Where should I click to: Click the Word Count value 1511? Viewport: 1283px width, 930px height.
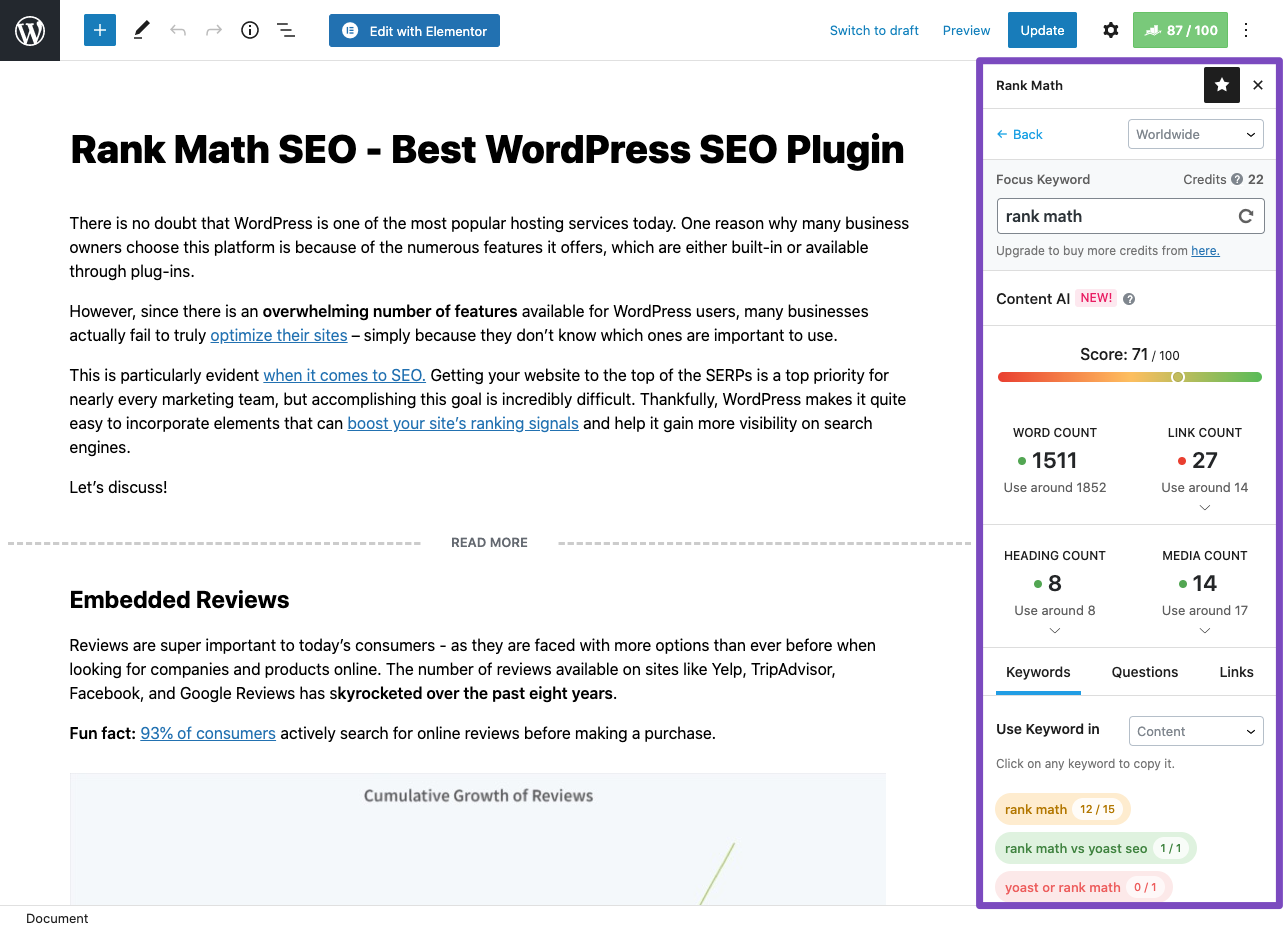[x=1055, y=460]
